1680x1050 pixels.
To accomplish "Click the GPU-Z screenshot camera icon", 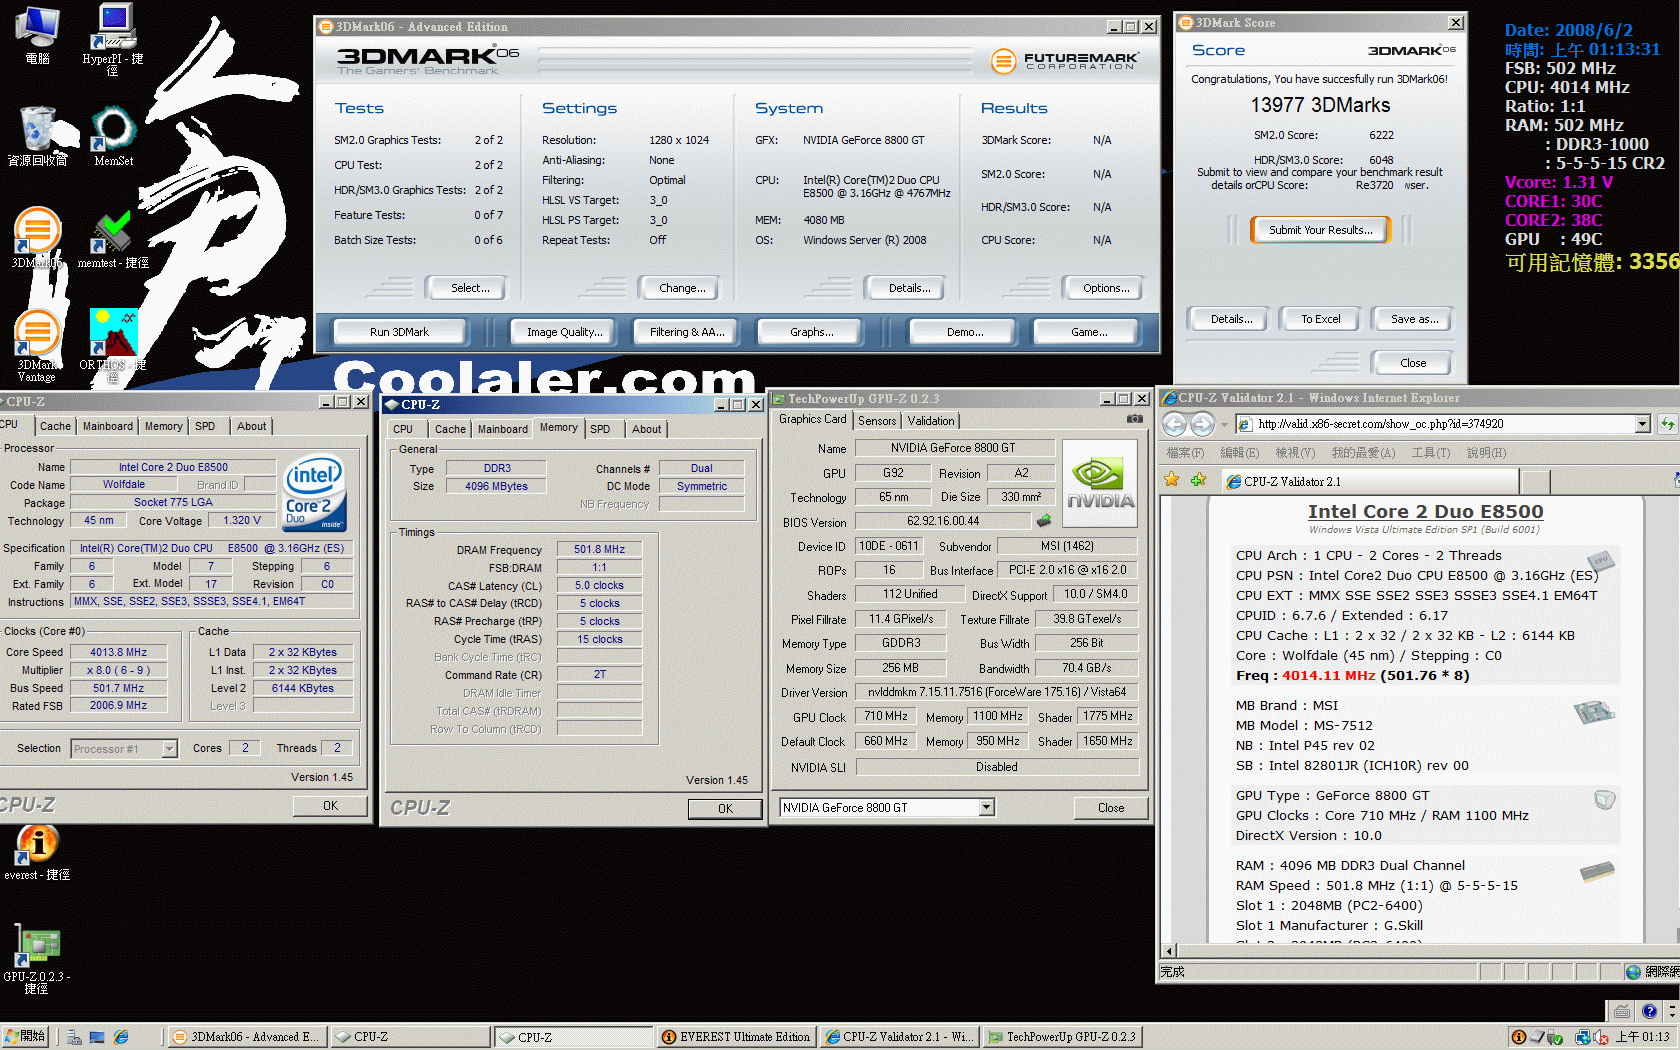I will pyautogui.click(x=1135, y=420).
